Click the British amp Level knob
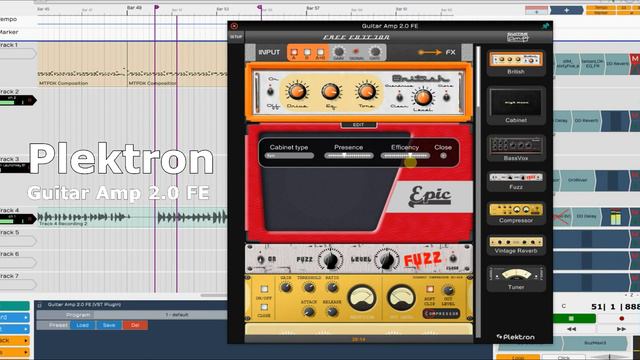 (x=423, y=98)
